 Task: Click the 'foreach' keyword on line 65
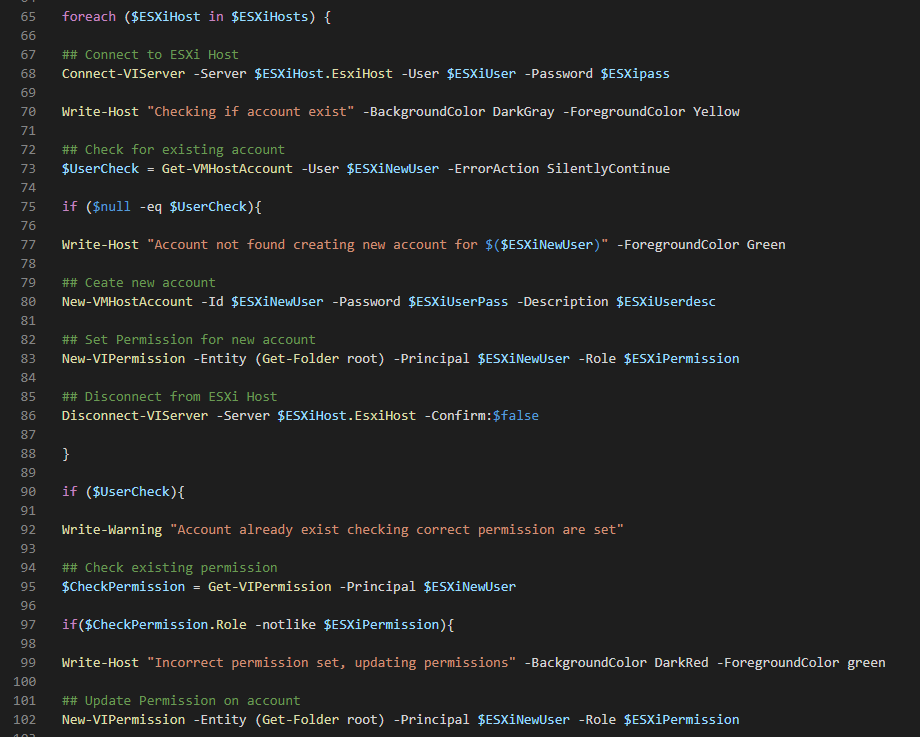coord(89,17)
